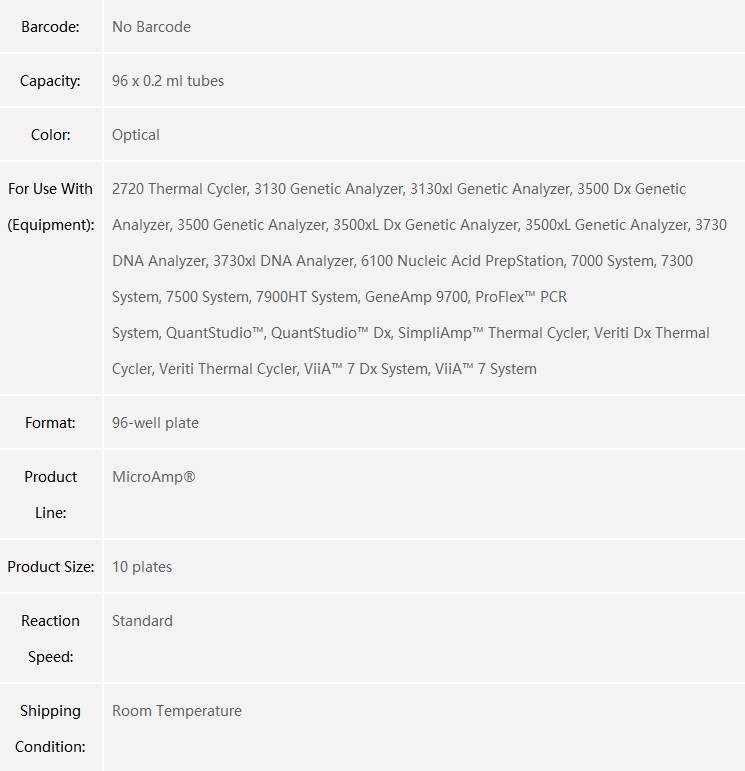
Task: Click the 10 plates product size value
Action: [142, 567]
